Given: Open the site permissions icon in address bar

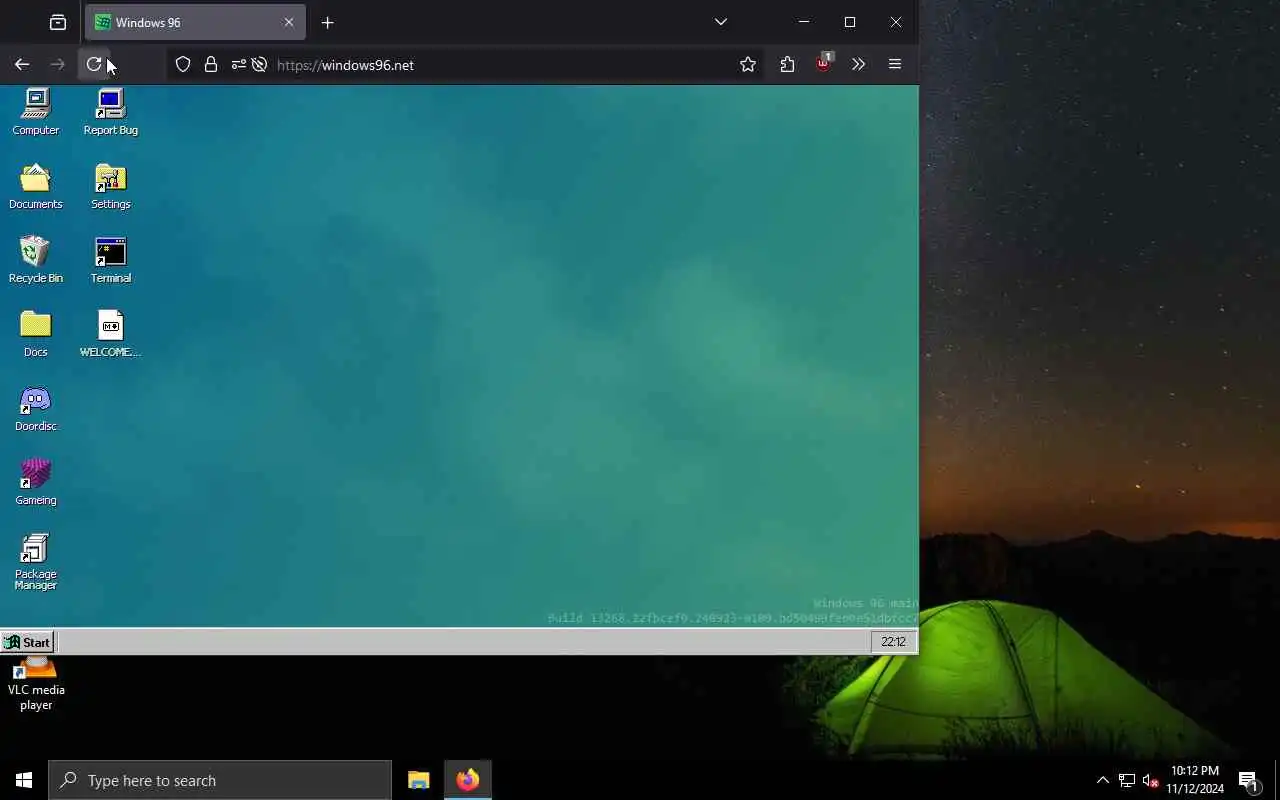Looking at the screenshot, I should click(x=238, y=64).
